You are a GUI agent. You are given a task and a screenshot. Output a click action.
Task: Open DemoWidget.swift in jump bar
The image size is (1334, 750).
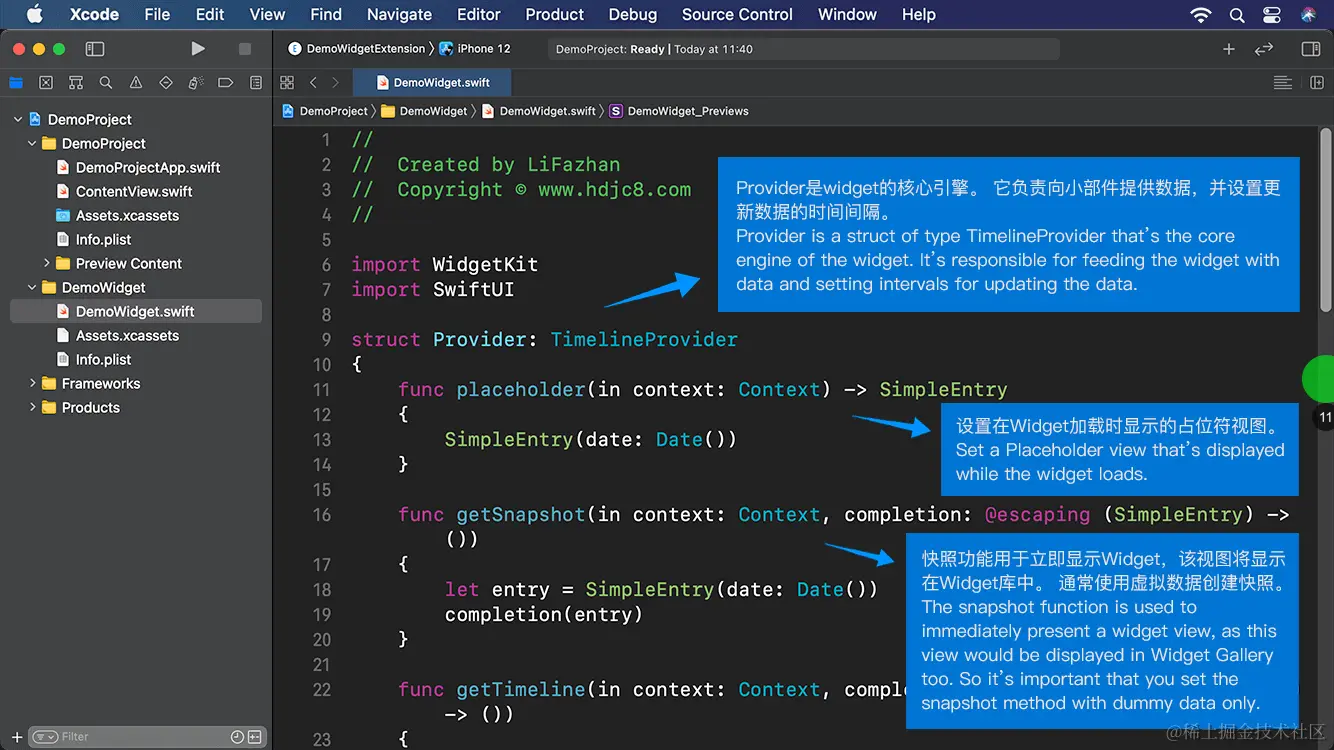click(539, 111)
